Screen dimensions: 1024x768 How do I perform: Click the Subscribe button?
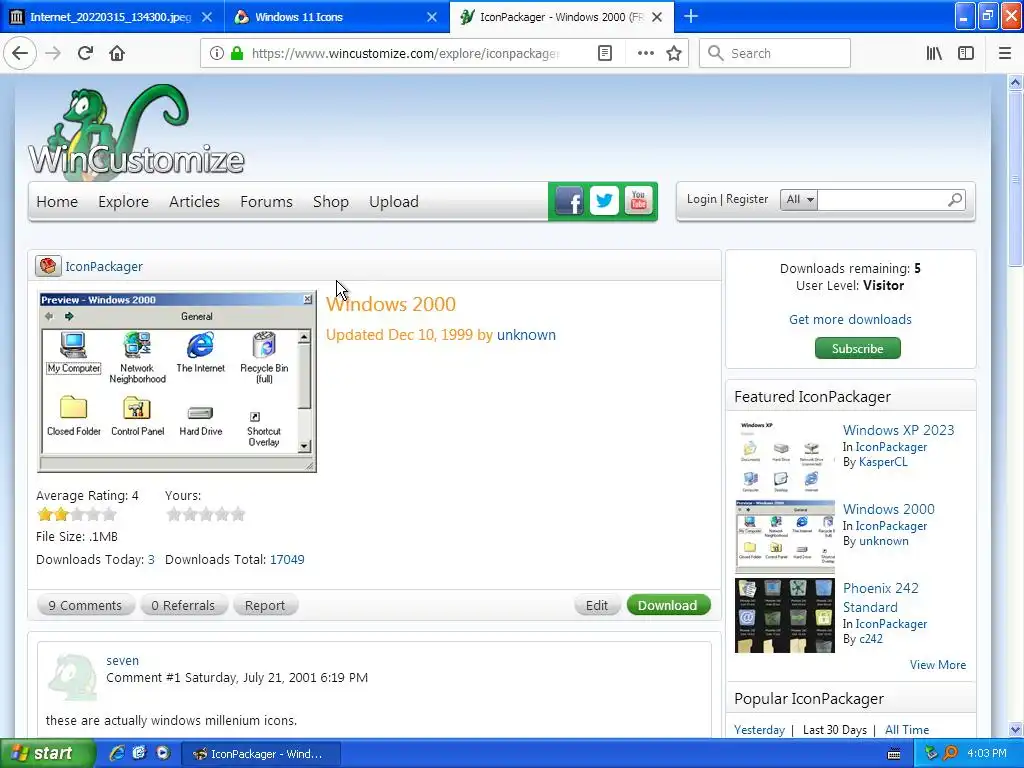(857, 349)
